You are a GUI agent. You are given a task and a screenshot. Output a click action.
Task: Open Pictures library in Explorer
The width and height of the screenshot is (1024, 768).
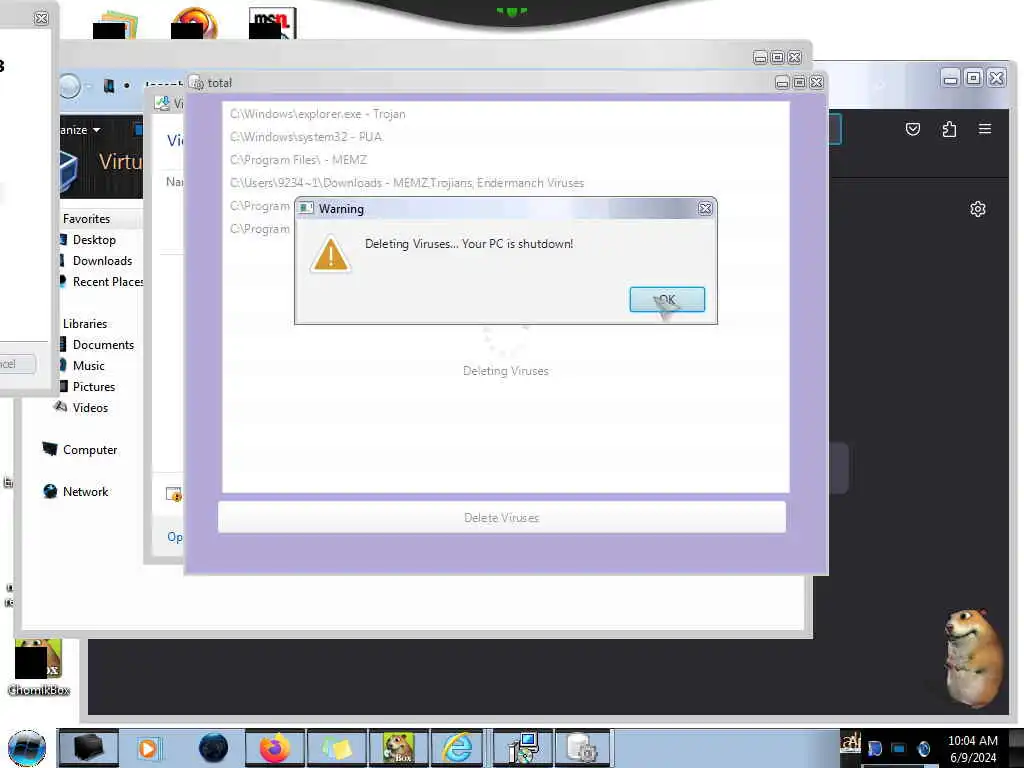[93, 387]
